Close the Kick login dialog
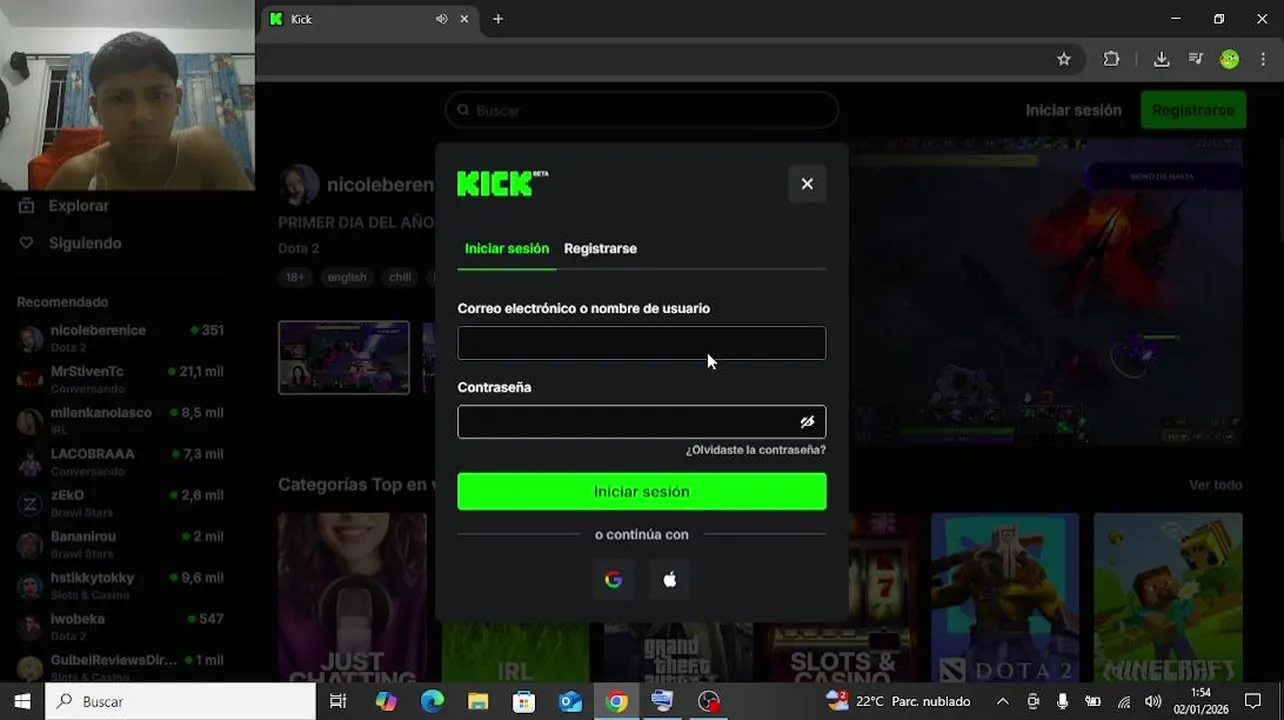Viewport: 1284px width, 720px height. click(x=807, y=184)
